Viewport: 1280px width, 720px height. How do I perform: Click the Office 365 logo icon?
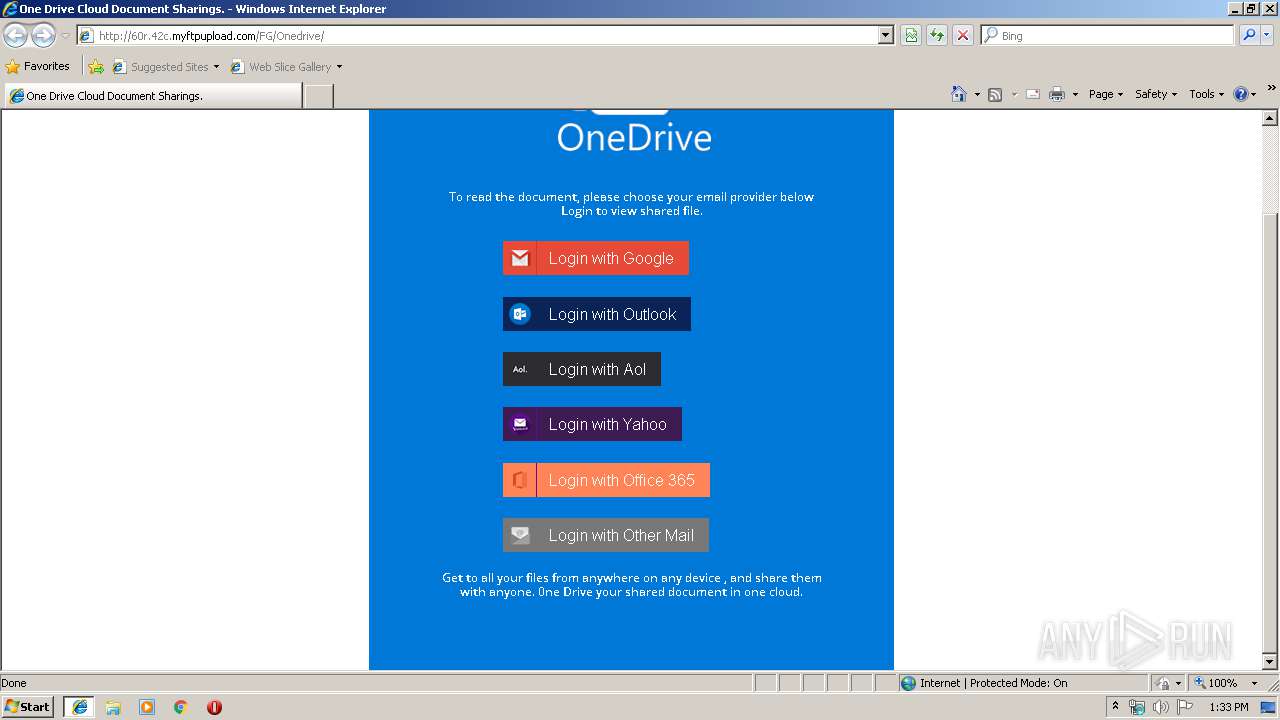point(520,480)
